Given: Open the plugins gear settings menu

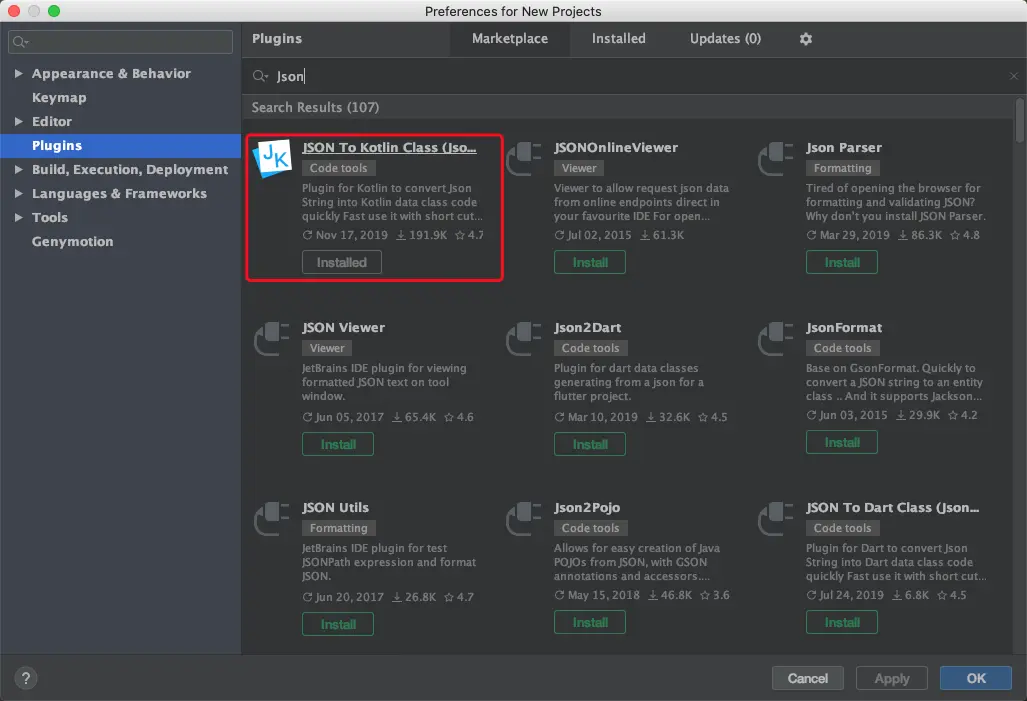Looking at the screenshot, I should [806, 39].
